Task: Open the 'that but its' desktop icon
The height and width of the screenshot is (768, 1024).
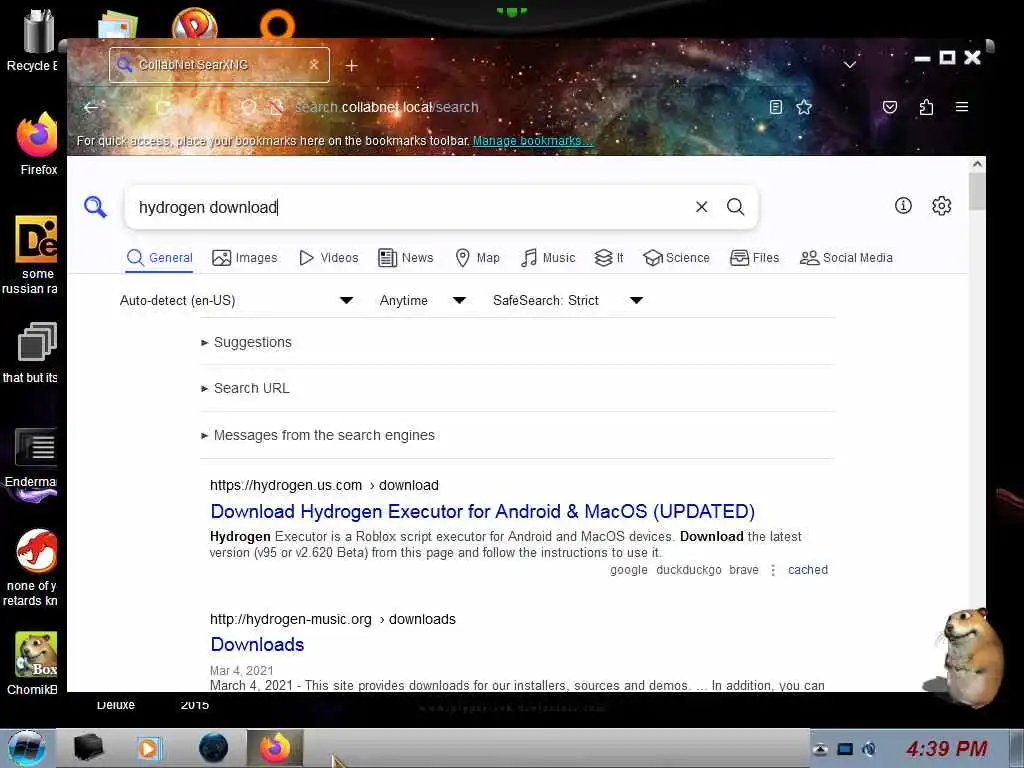Action: [31, 353]
